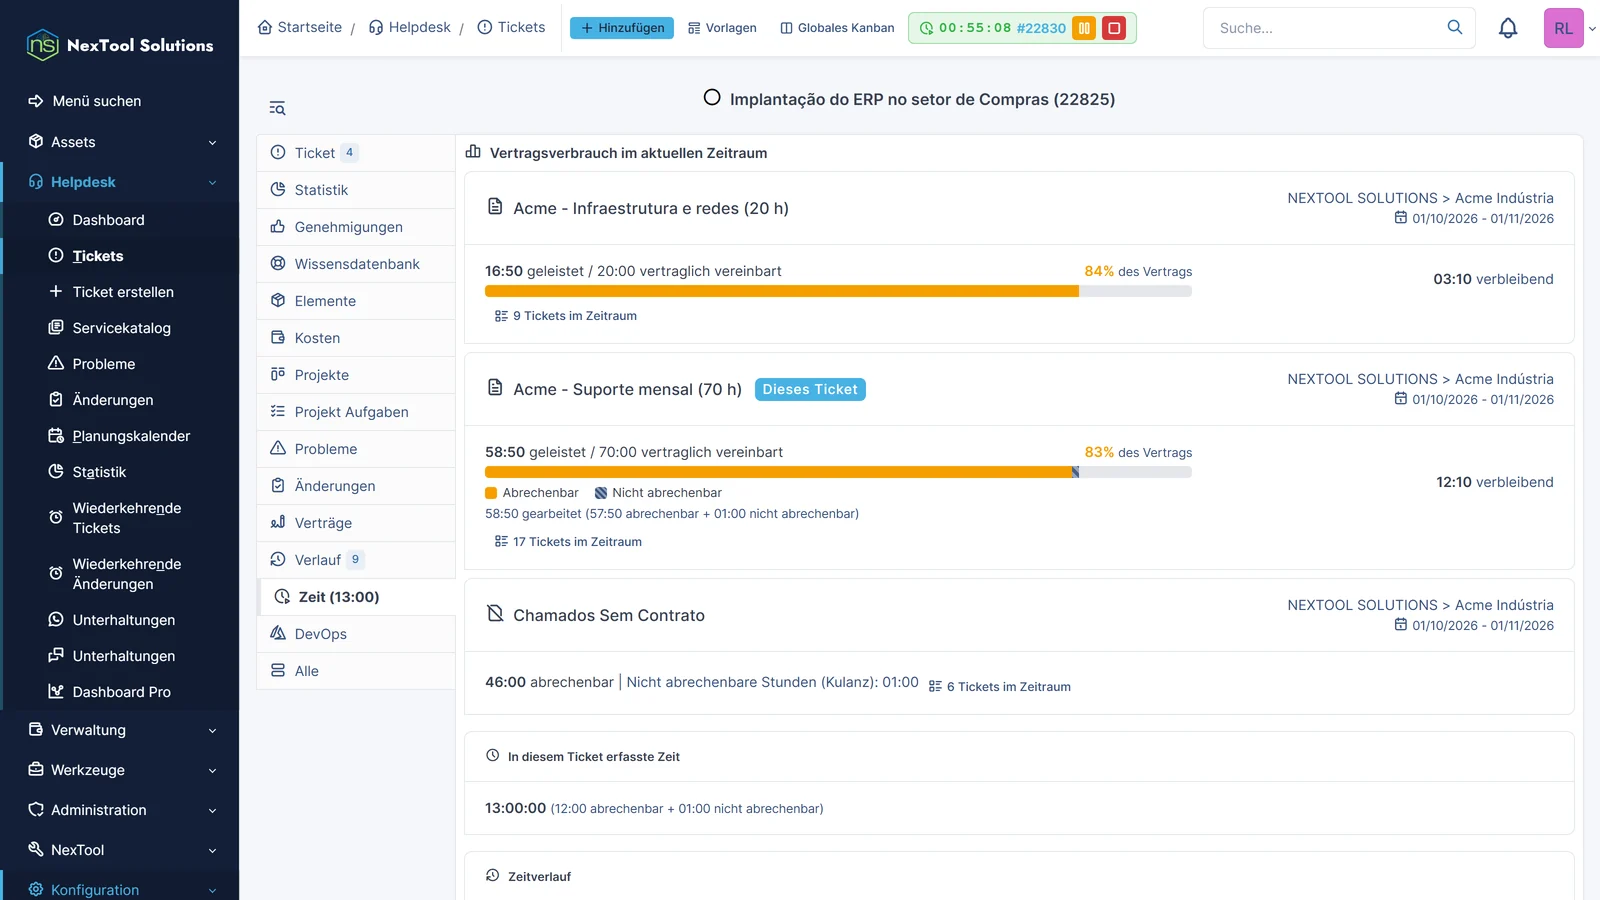This screenshot has height=900, width=1600.
Task: Click the 6 Tickets im Zeitraum link
Action: coord(1000,687)
